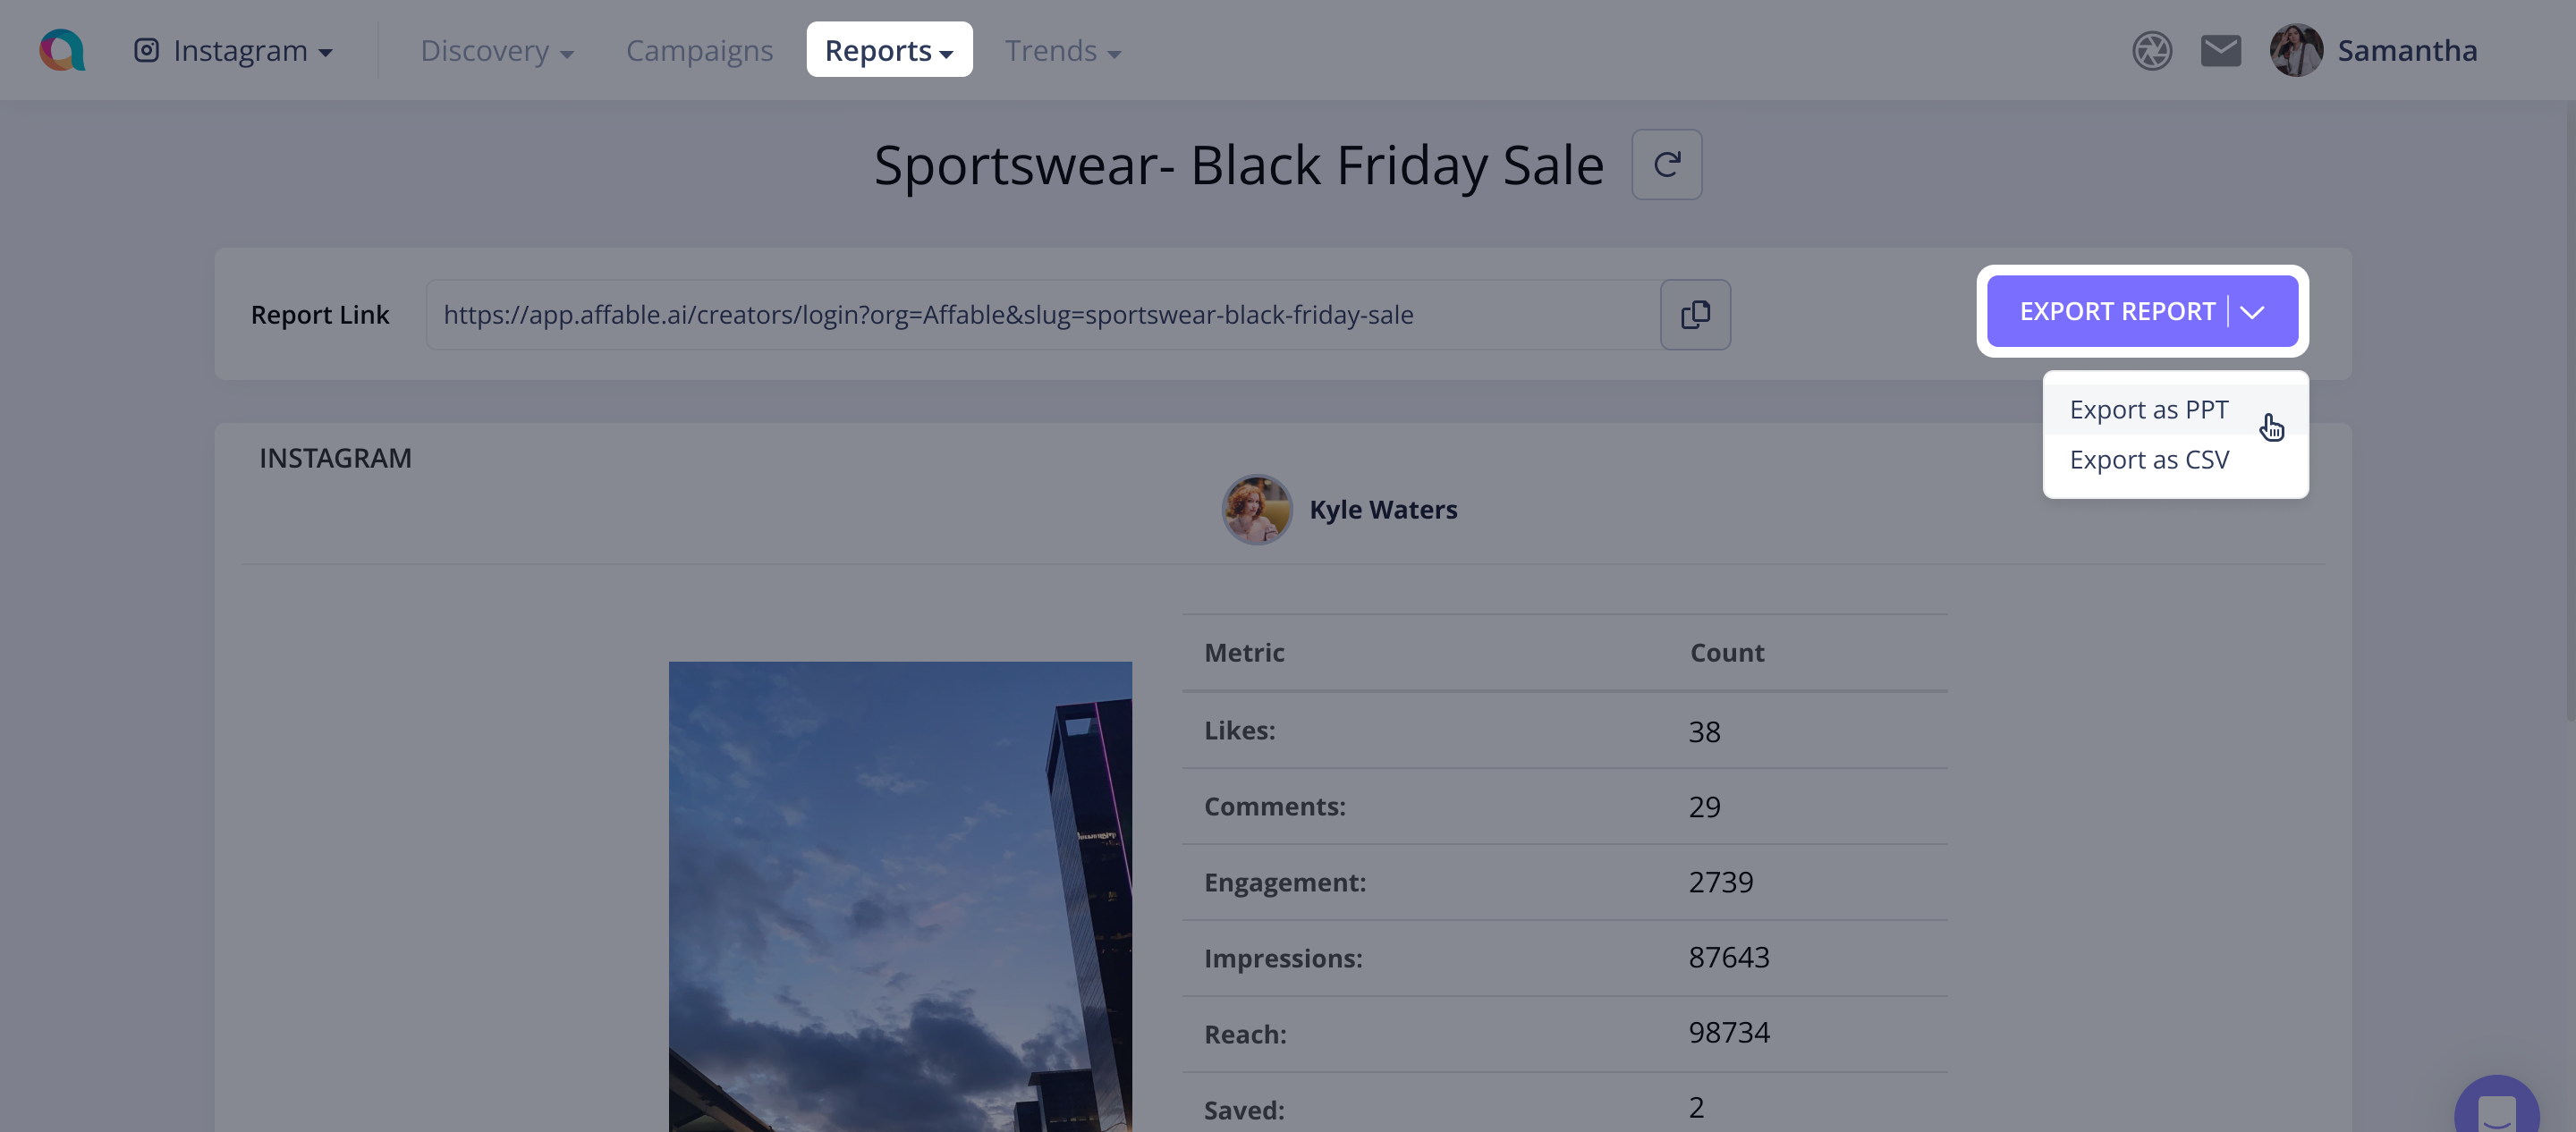Click the Export Report button

[2116, 312]
